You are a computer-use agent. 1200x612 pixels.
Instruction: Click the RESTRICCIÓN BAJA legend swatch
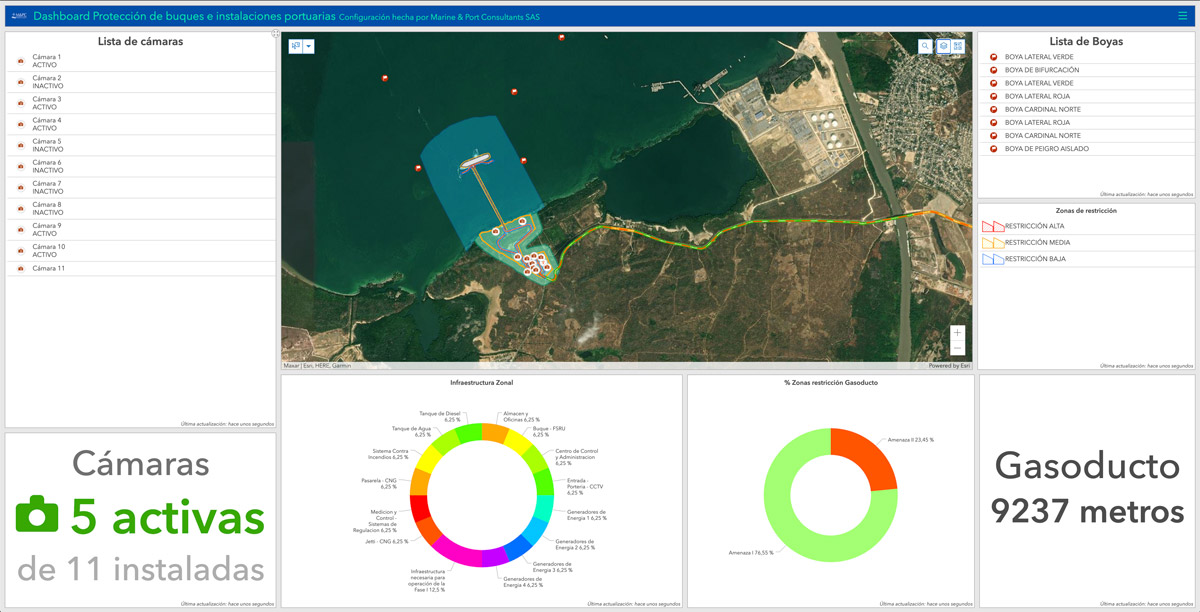(992, 259)
